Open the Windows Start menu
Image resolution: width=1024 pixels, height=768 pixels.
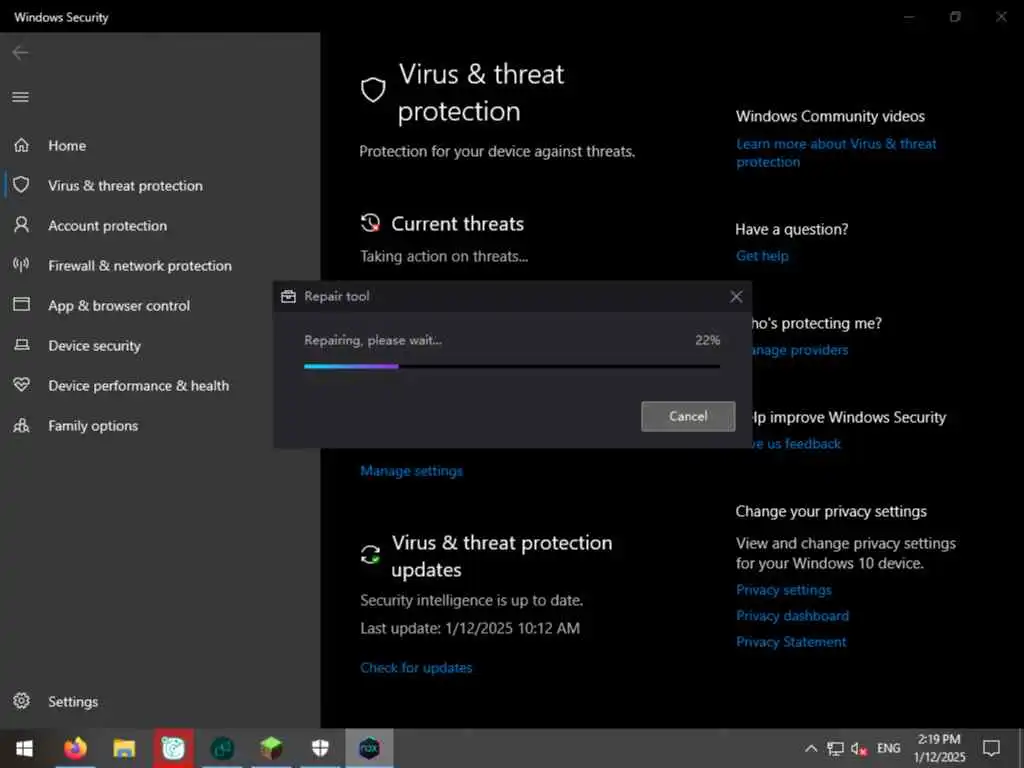[x=24, y=748]
